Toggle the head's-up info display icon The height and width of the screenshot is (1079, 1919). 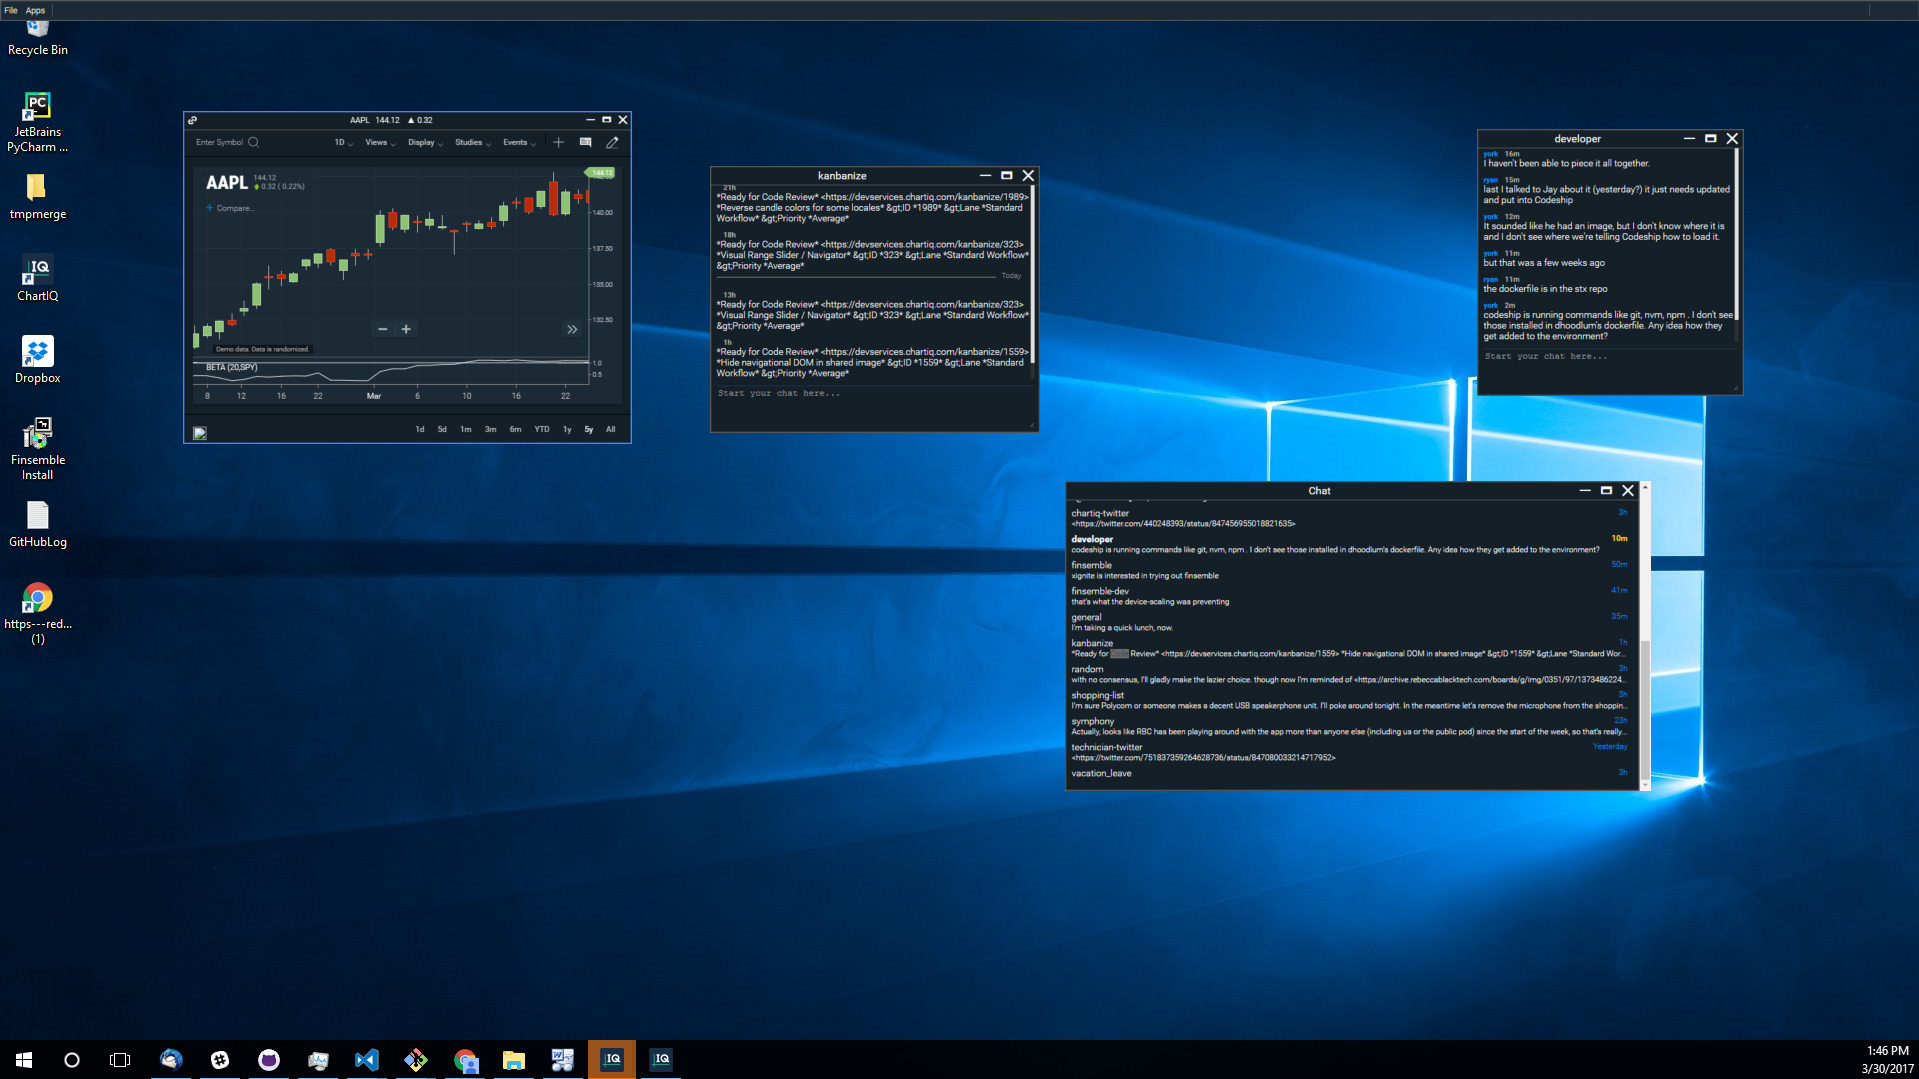(x=586, y=142)
